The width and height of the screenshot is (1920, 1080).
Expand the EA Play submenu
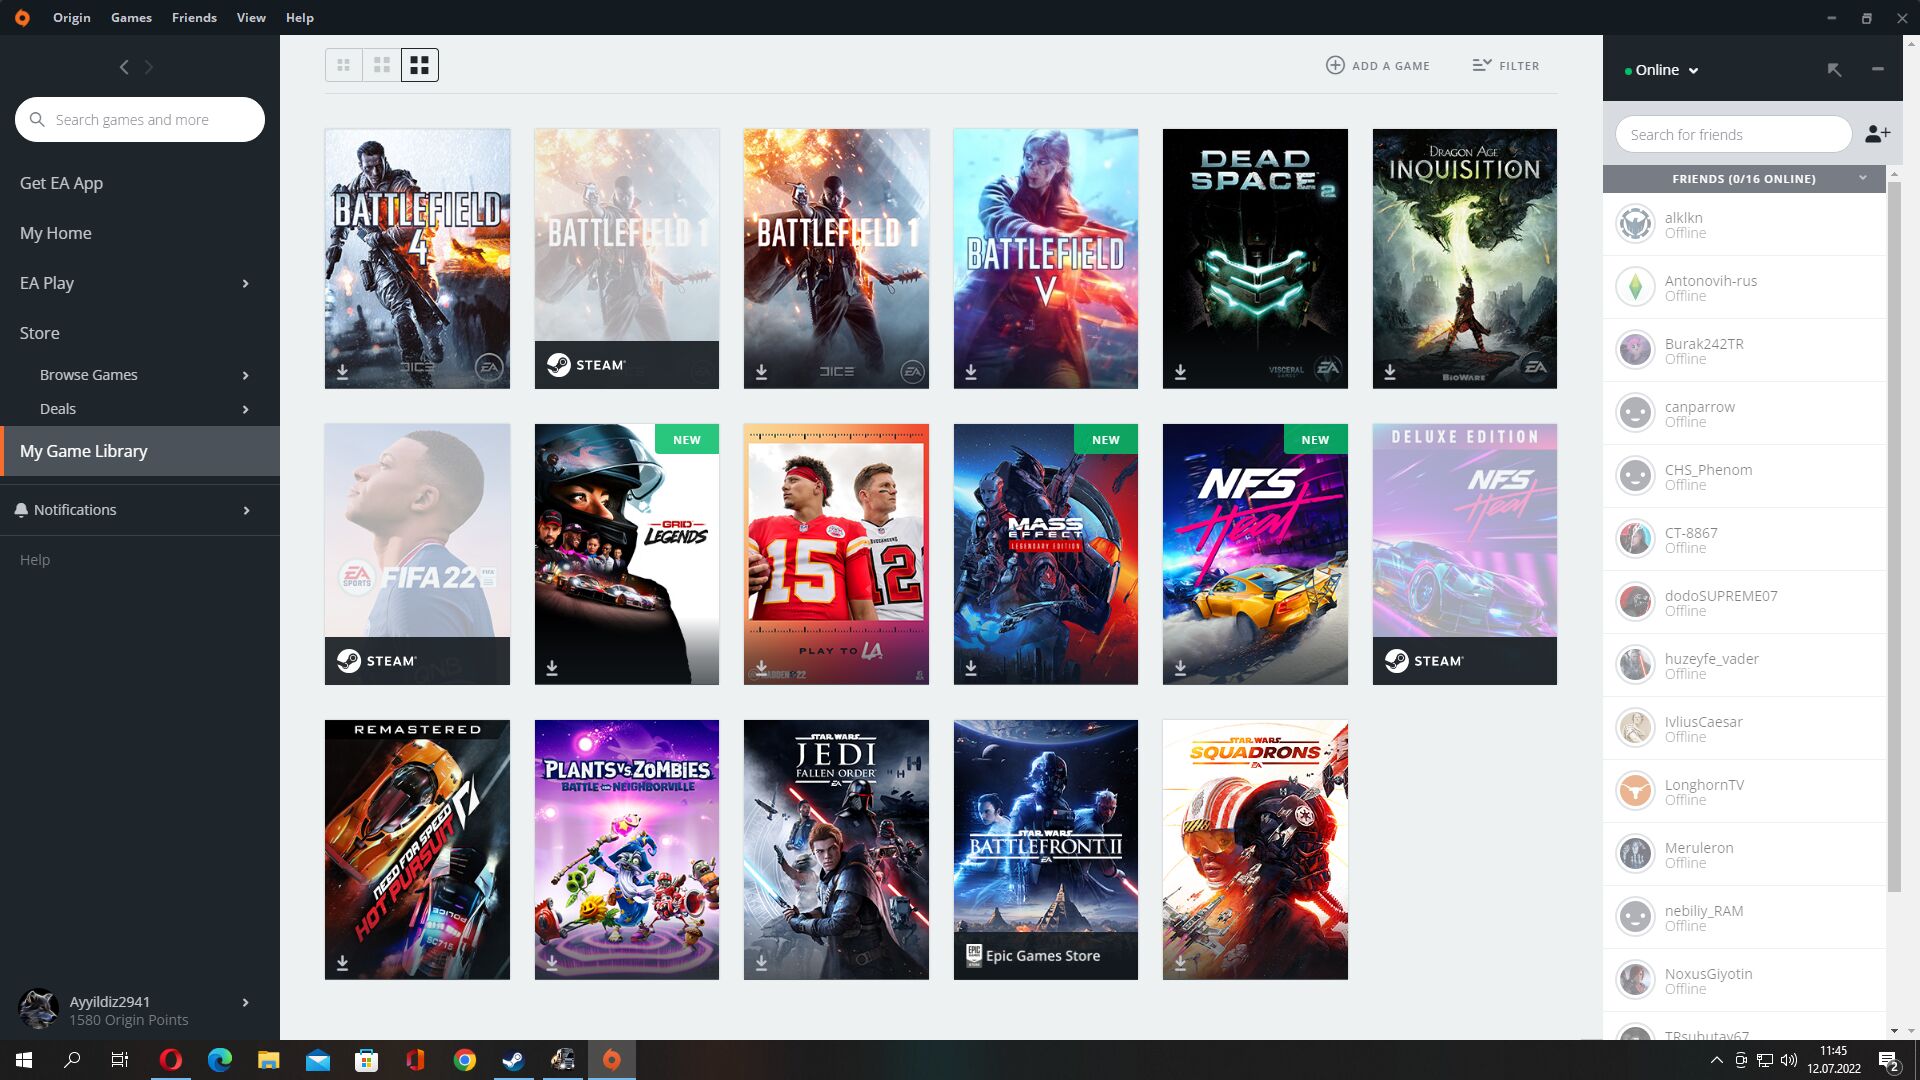tap(245, 283)
